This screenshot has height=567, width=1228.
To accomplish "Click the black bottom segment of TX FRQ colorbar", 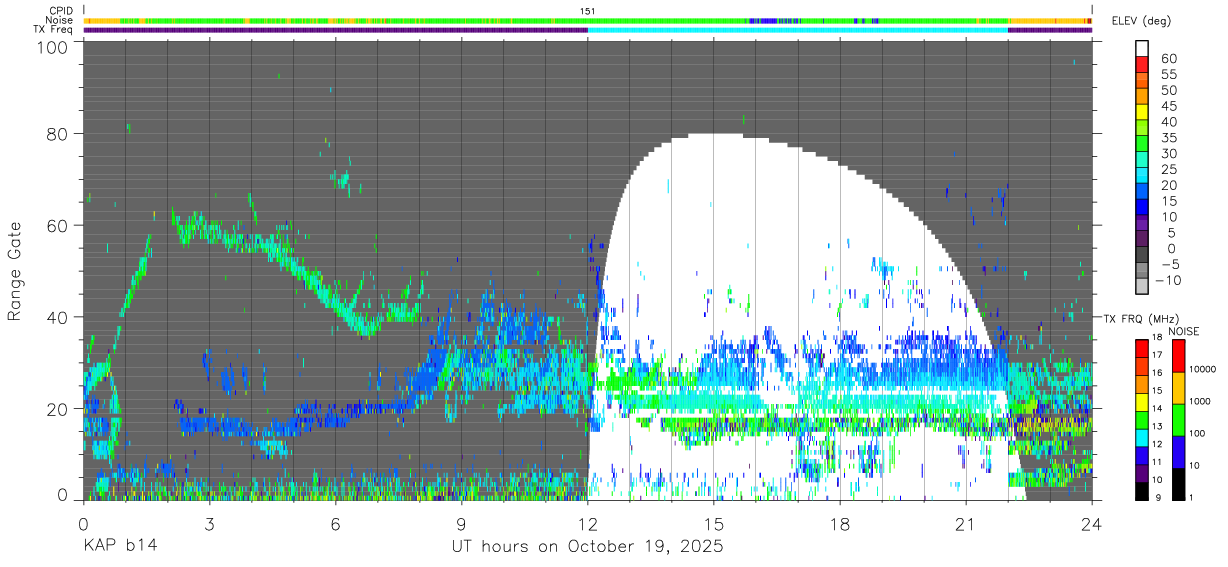I will click(x=1142, y=490).
